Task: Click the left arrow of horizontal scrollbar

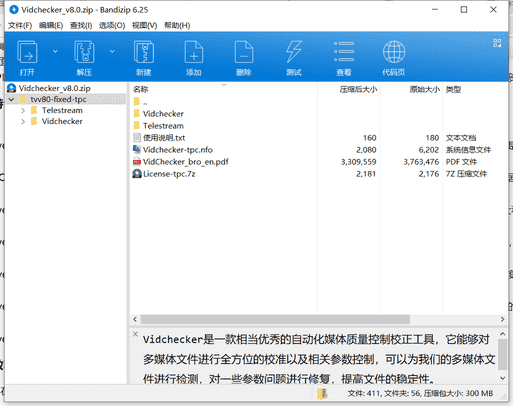Action: [135, 319]
